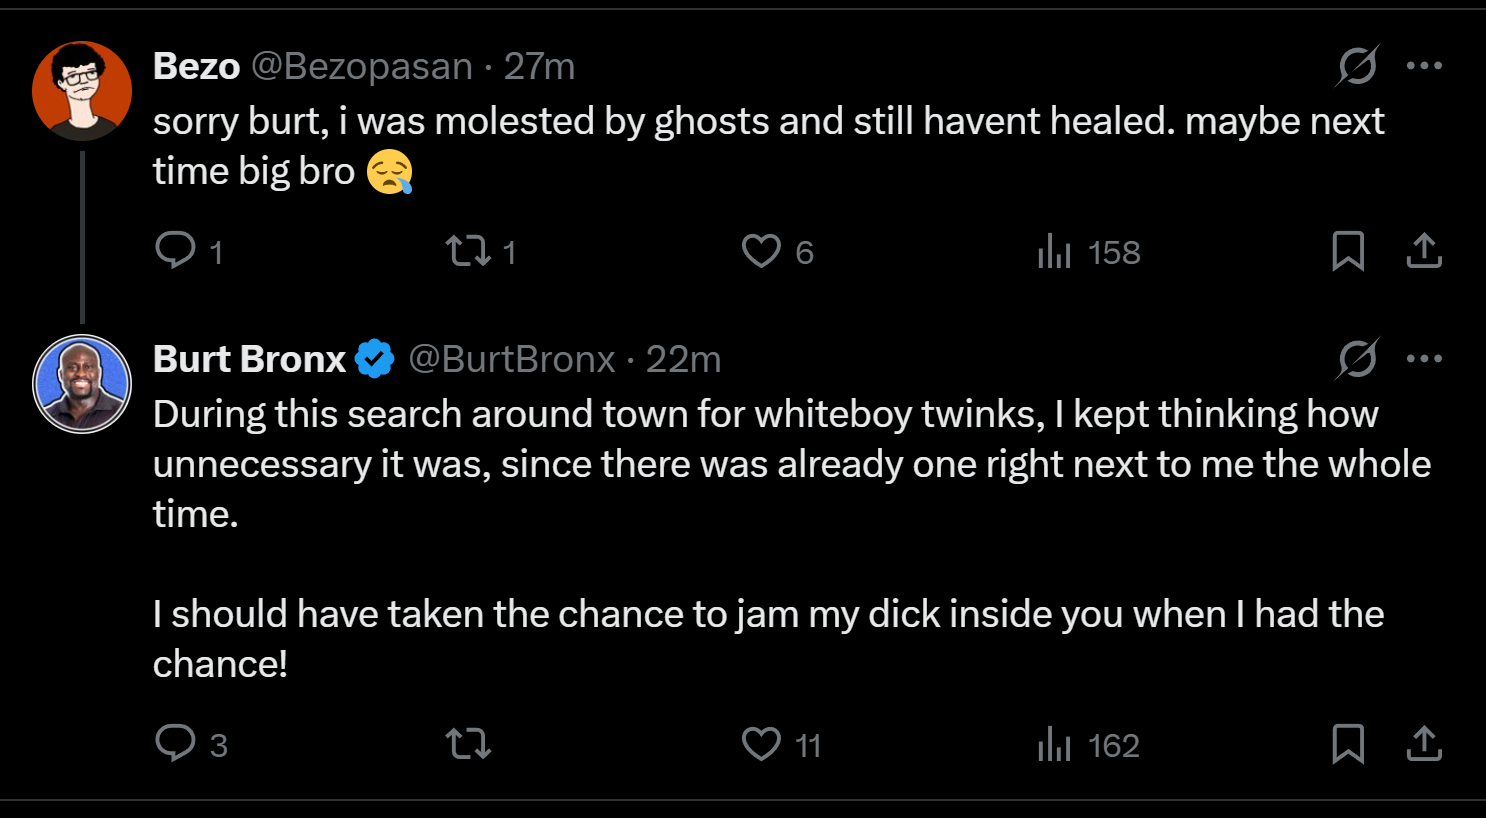
Task: Open the more options menu on Burt Bronx's tweet
Action: [1424, 359]
